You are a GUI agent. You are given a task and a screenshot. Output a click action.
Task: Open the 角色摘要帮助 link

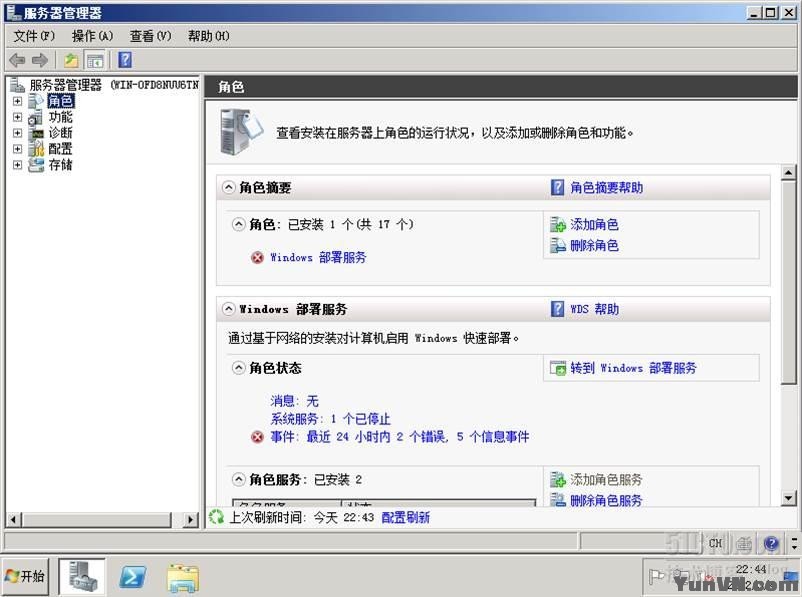point(607,188)
